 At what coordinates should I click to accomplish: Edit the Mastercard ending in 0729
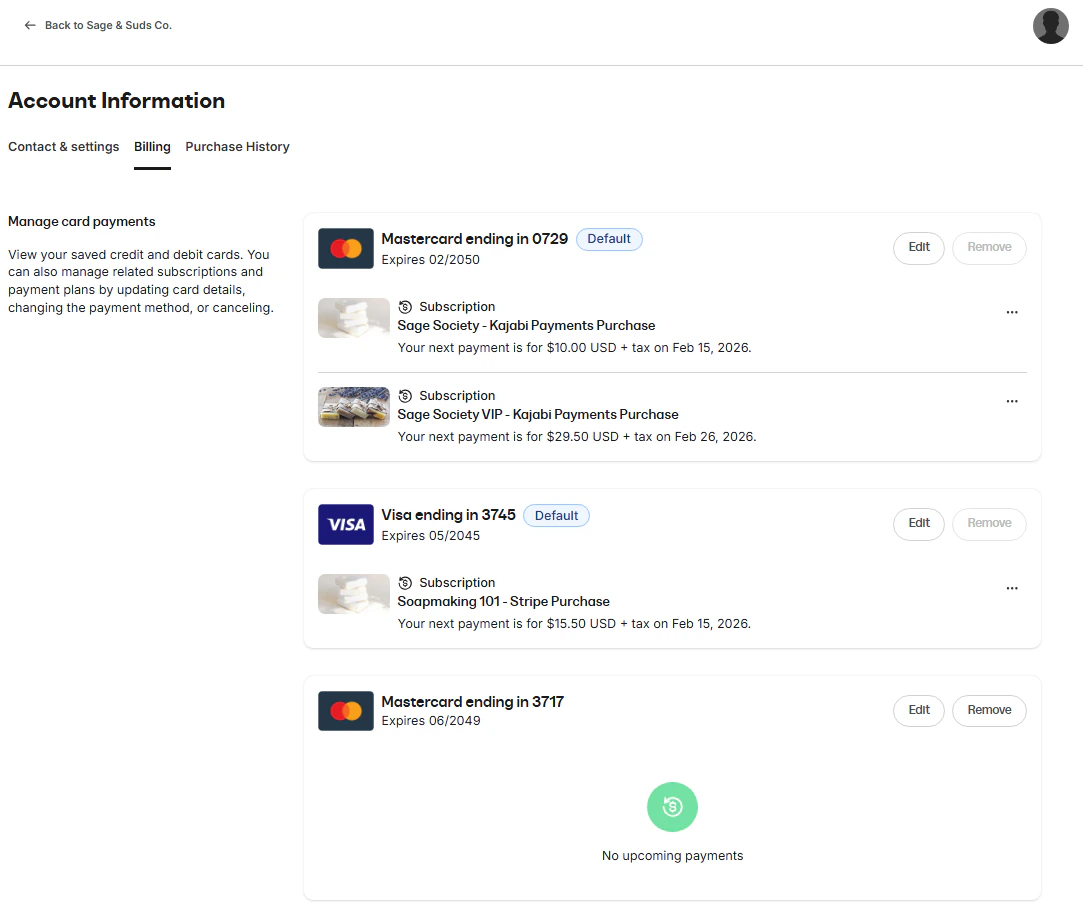point(919,248)
